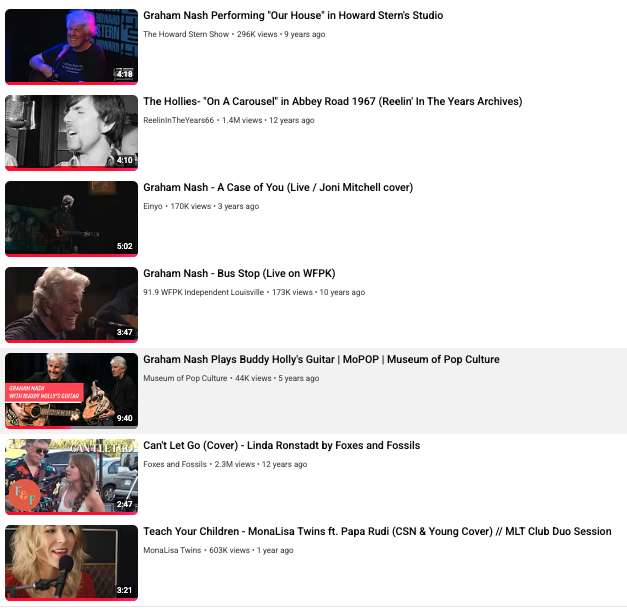The width and height of the screenshot is (627, 612).
Task: Open title "Teach Your Children - MonaLisa Twins"
Action: [377, 532]
